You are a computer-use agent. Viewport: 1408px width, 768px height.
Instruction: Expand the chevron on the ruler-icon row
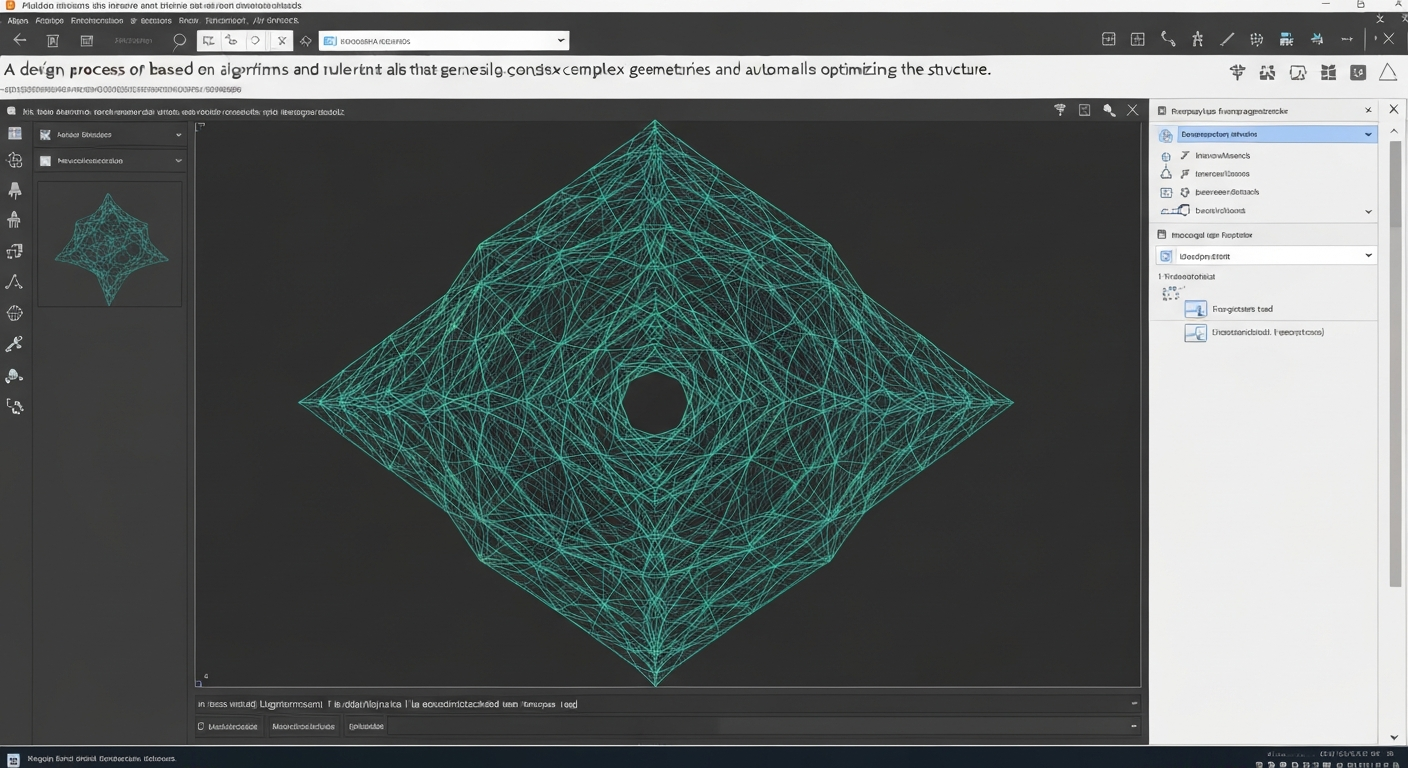click(1368, 211)
